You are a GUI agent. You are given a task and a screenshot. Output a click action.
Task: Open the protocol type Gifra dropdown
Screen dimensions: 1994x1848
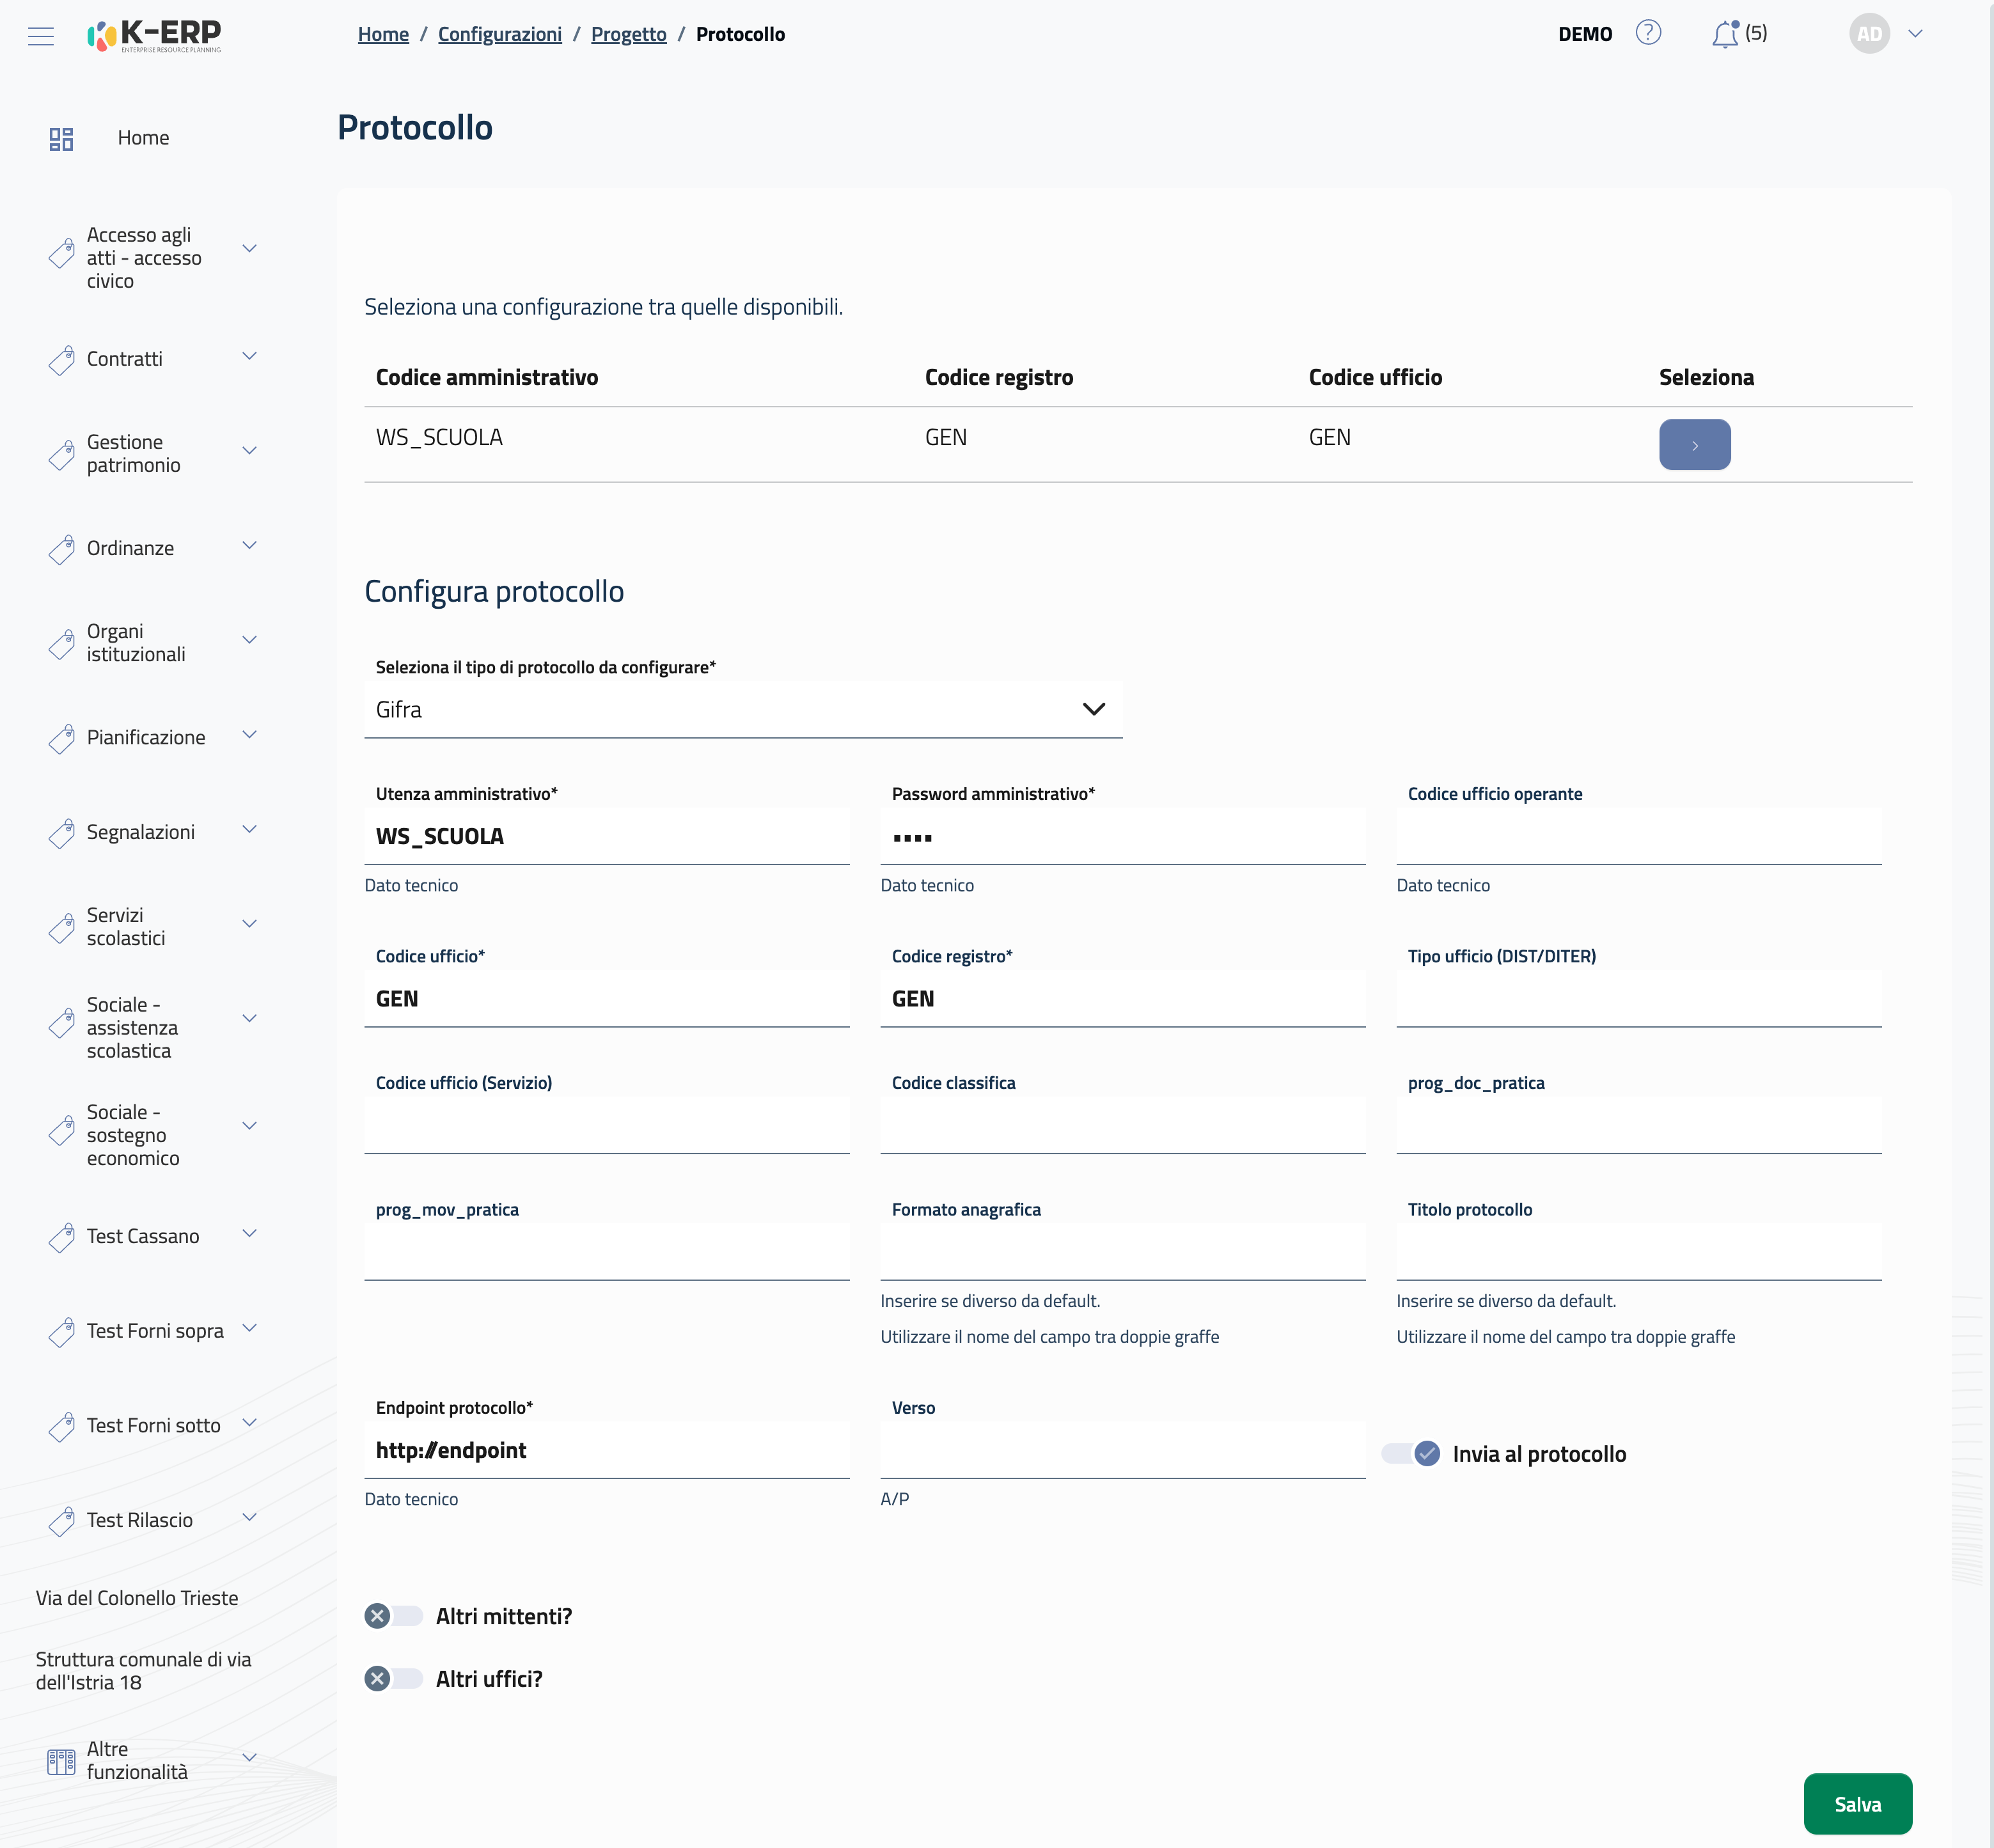742,709
